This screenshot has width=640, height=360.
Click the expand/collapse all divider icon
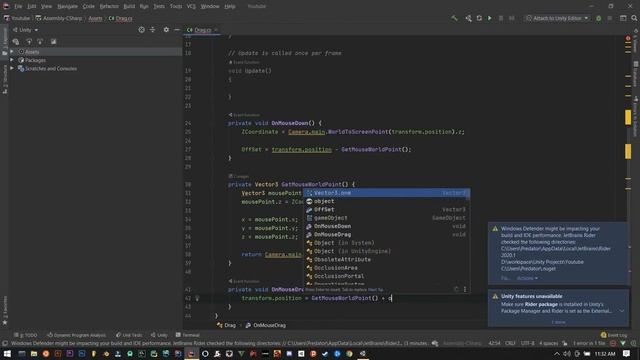[x=152, y=30]
